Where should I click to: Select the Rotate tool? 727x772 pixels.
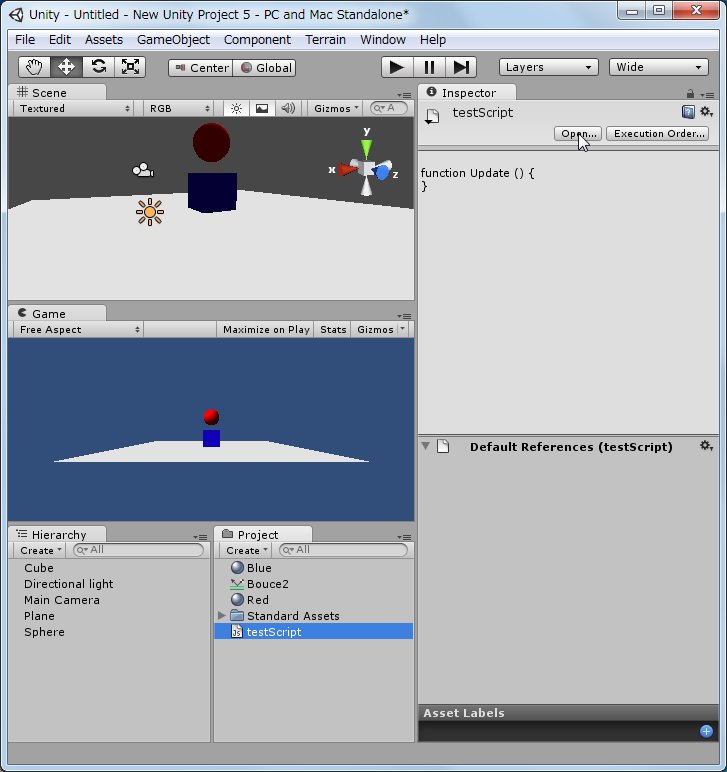[x=98, y=67]
